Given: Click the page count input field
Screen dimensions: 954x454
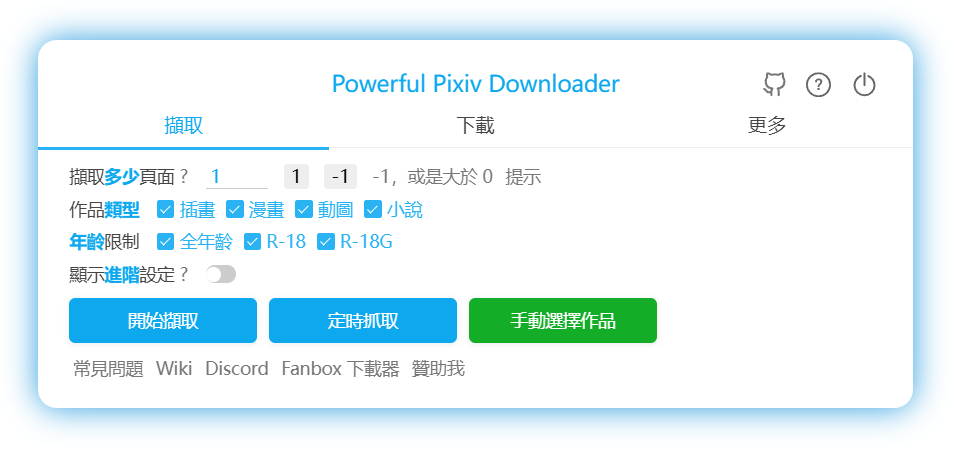Looking at the screenshot, I should pos(237,177).
